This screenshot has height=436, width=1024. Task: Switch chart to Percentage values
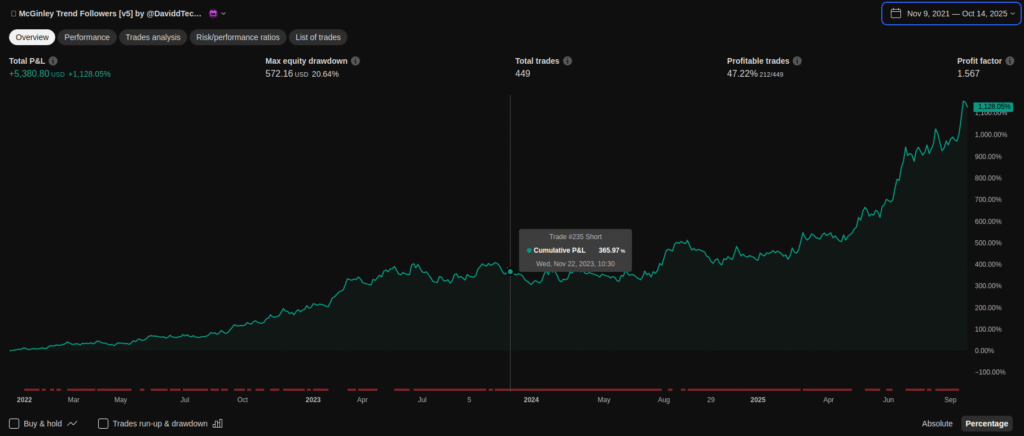(986, 423)
